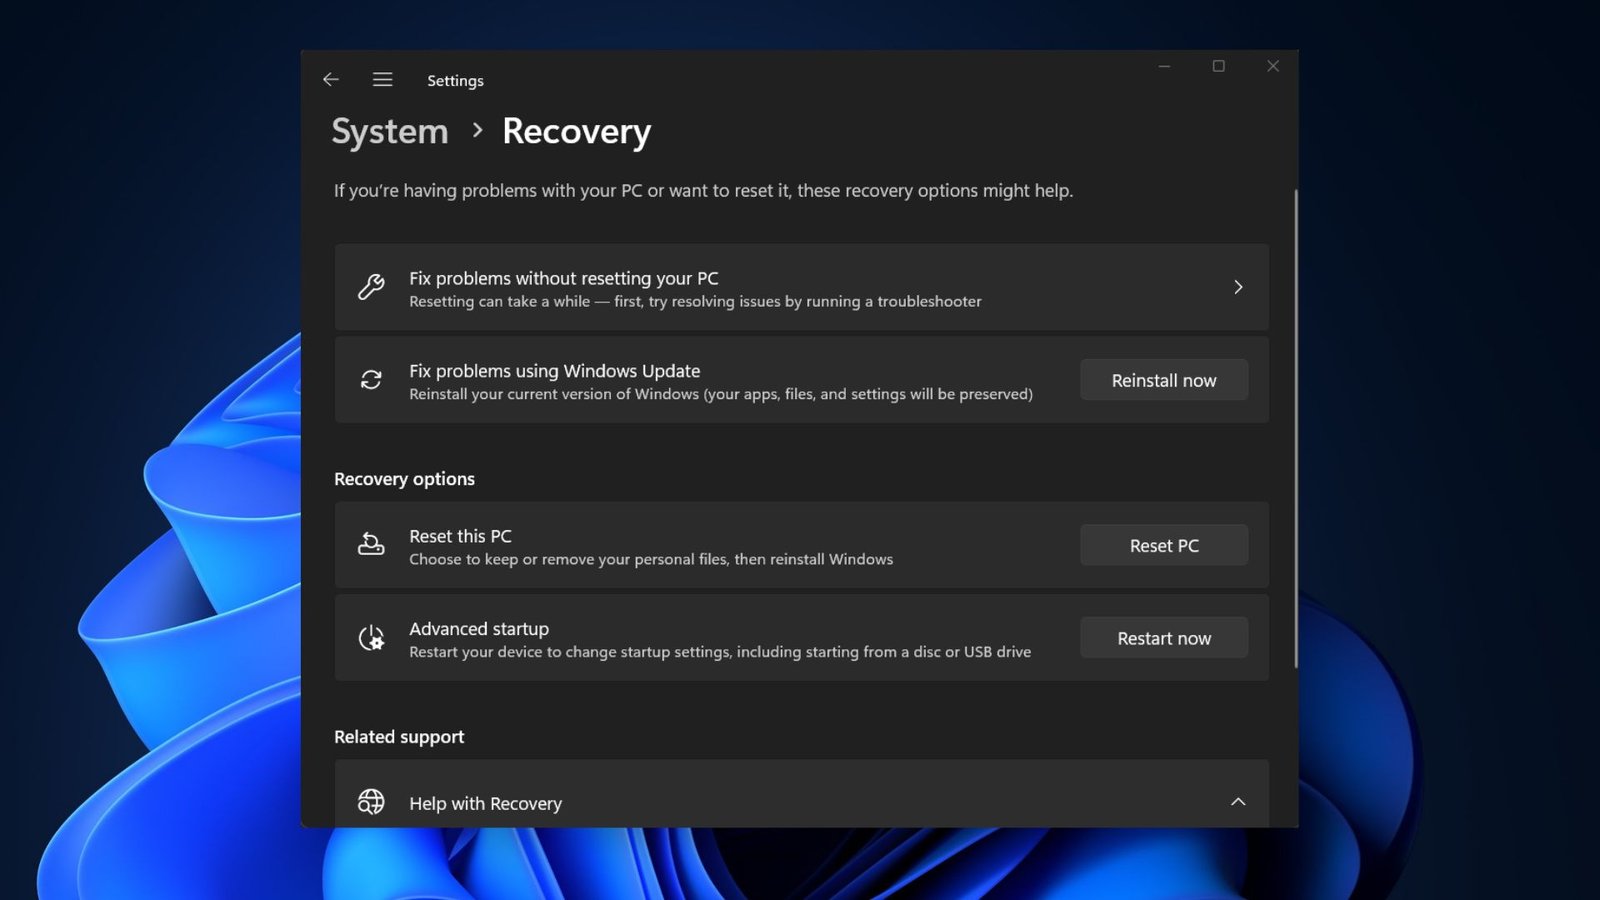The image size is (1600, 900).
Task: Open the troubleshooter row under Recovery help
Action: pyautogui.click(x=700, y=287)
